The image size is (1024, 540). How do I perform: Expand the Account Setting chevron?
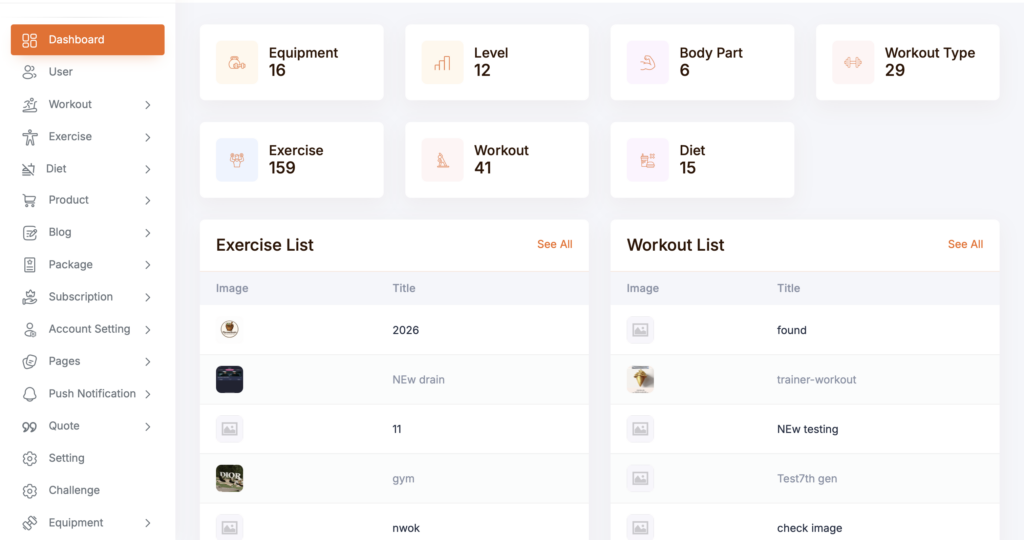coord(148,329)
